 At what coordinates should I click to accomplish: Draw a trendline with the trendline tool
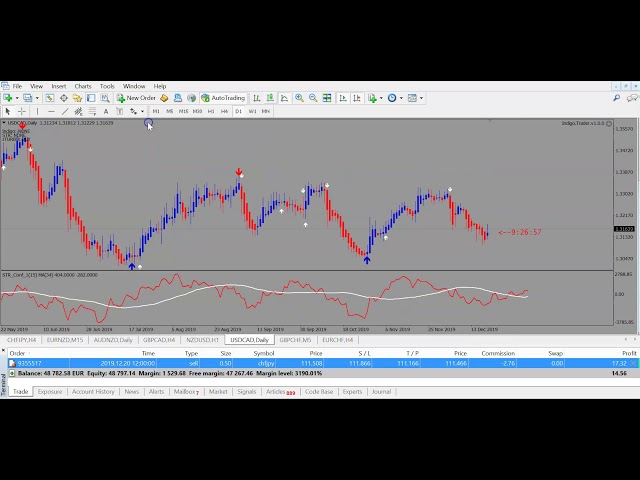[x=63, y=111]
